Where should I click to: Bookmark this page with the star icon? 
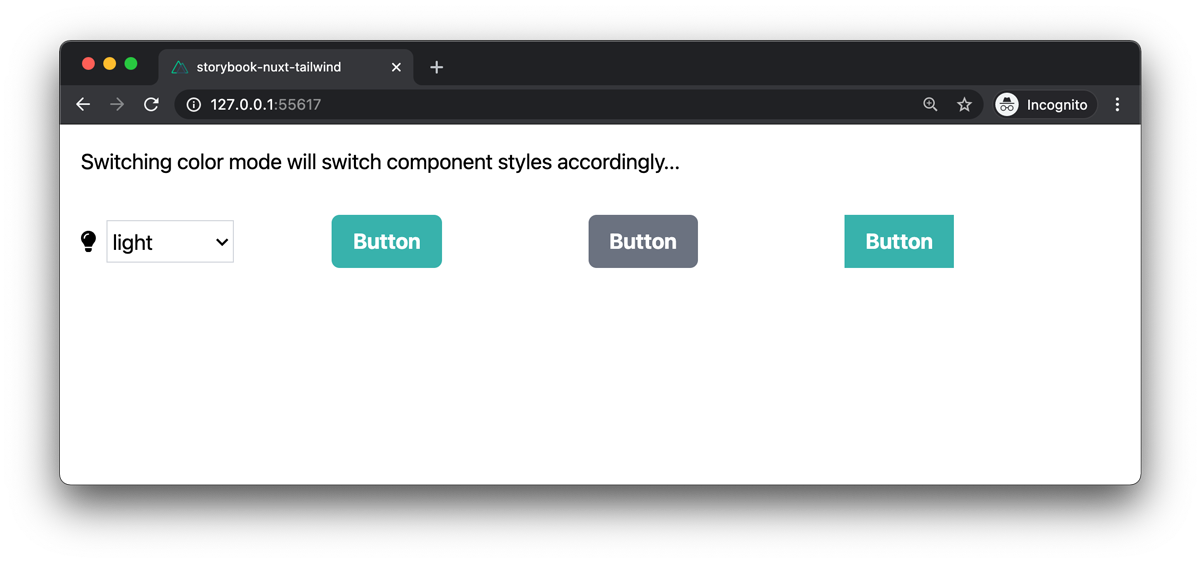[x=964, y=104]
